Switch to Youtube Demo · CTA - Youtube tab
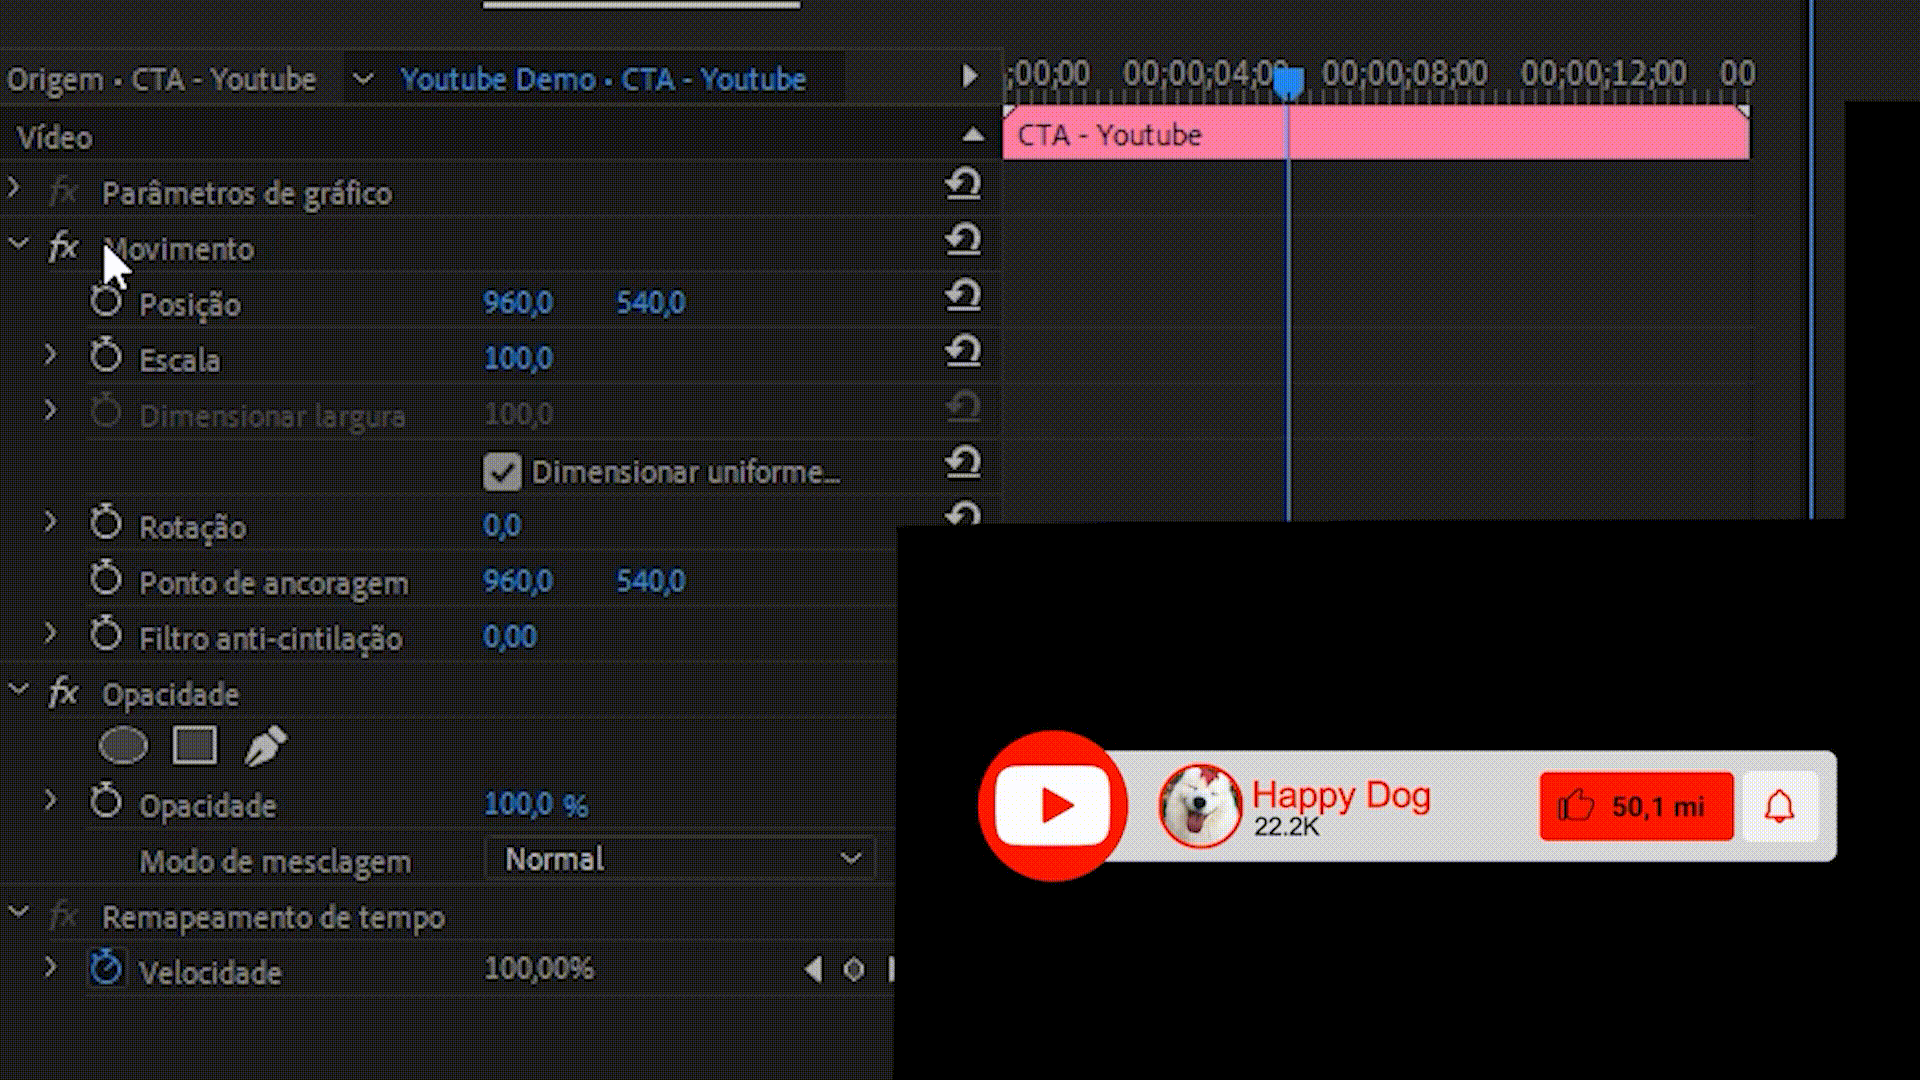Screen dimensions: 1920x1080 tap(603, 79)
